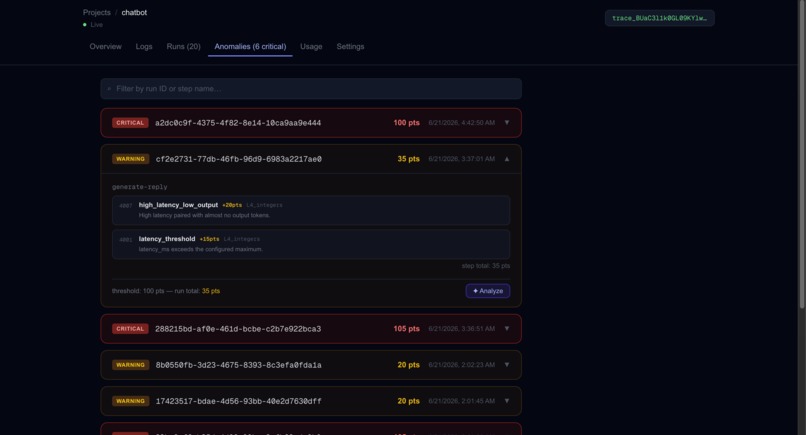Click run ID cf2e2731-77db-46fb-96d9-6983a2217ae0
This screenshot has width=806, height=435.
click(x=239, y=159)
